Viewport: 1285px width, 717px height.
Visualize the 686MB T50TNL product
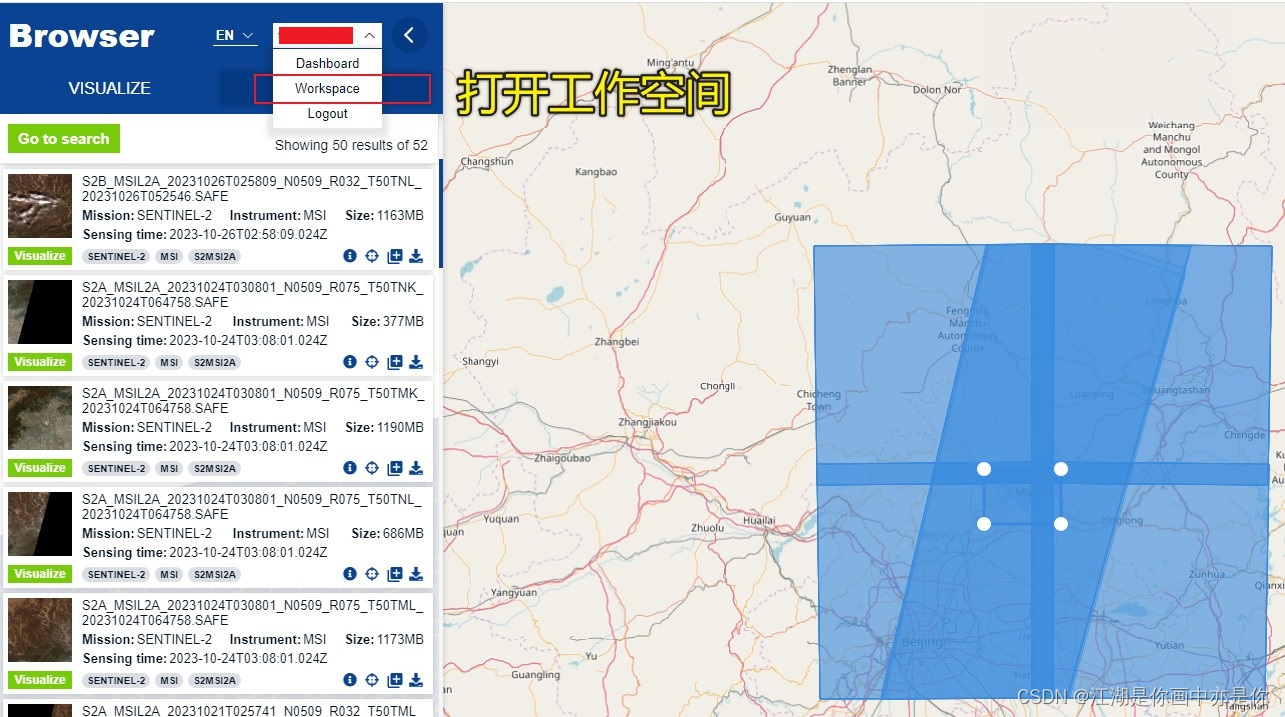pos(40,574)
